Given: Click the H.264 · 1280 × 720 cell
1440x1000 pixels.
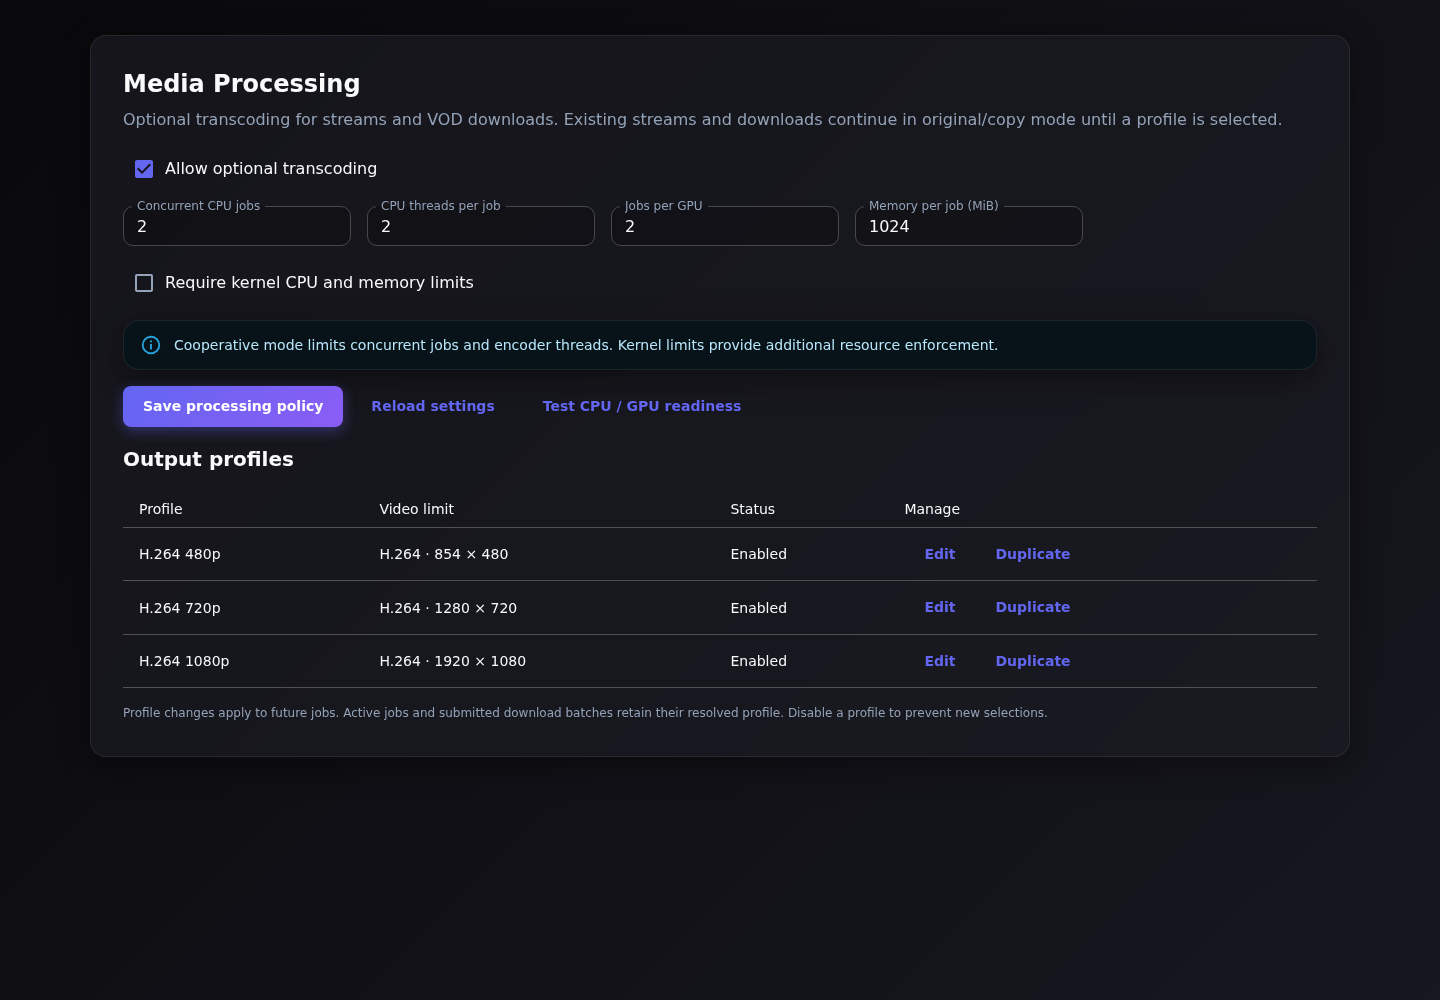Looking at the screenshot, I should 448,608.
